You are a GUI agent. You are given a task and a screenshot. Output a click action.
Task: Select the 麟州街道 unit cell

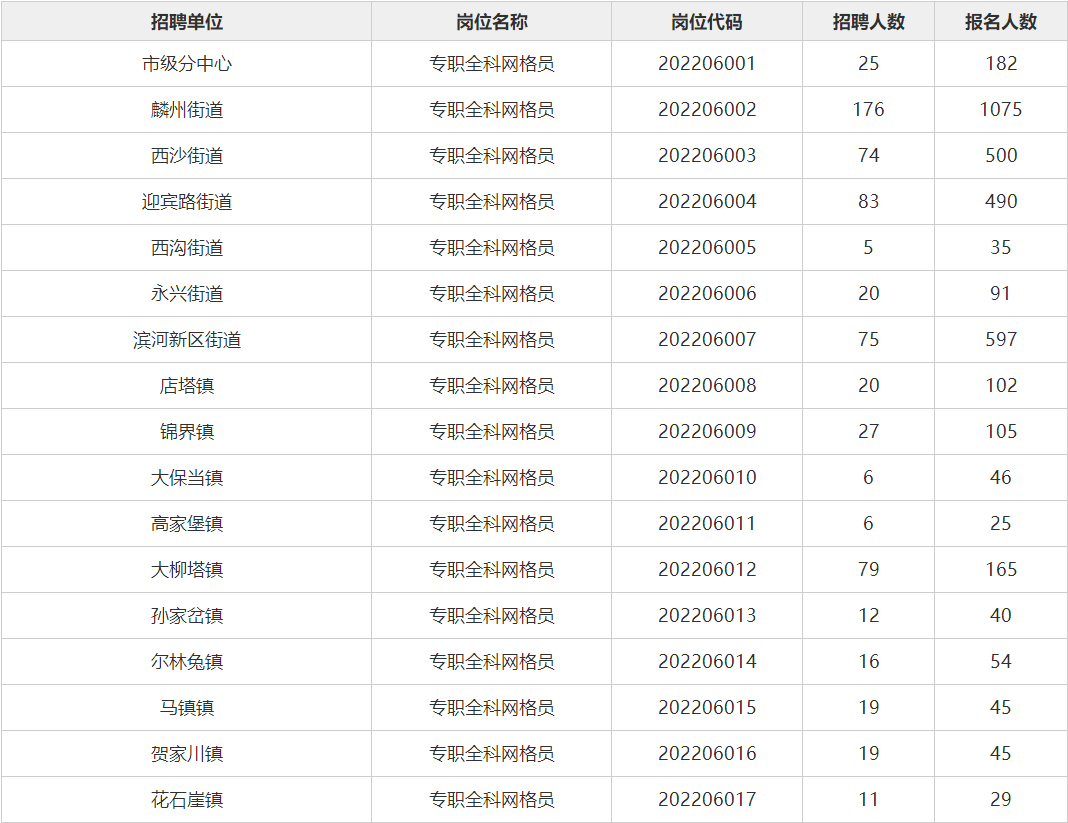click(x=187, y=110)
